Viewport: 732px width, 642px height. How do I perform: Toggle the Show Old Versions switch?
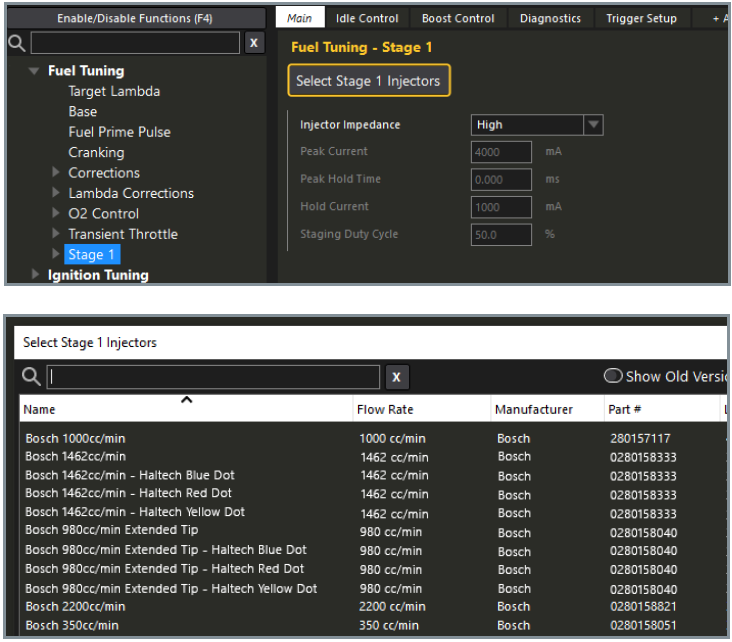[613, 376]
